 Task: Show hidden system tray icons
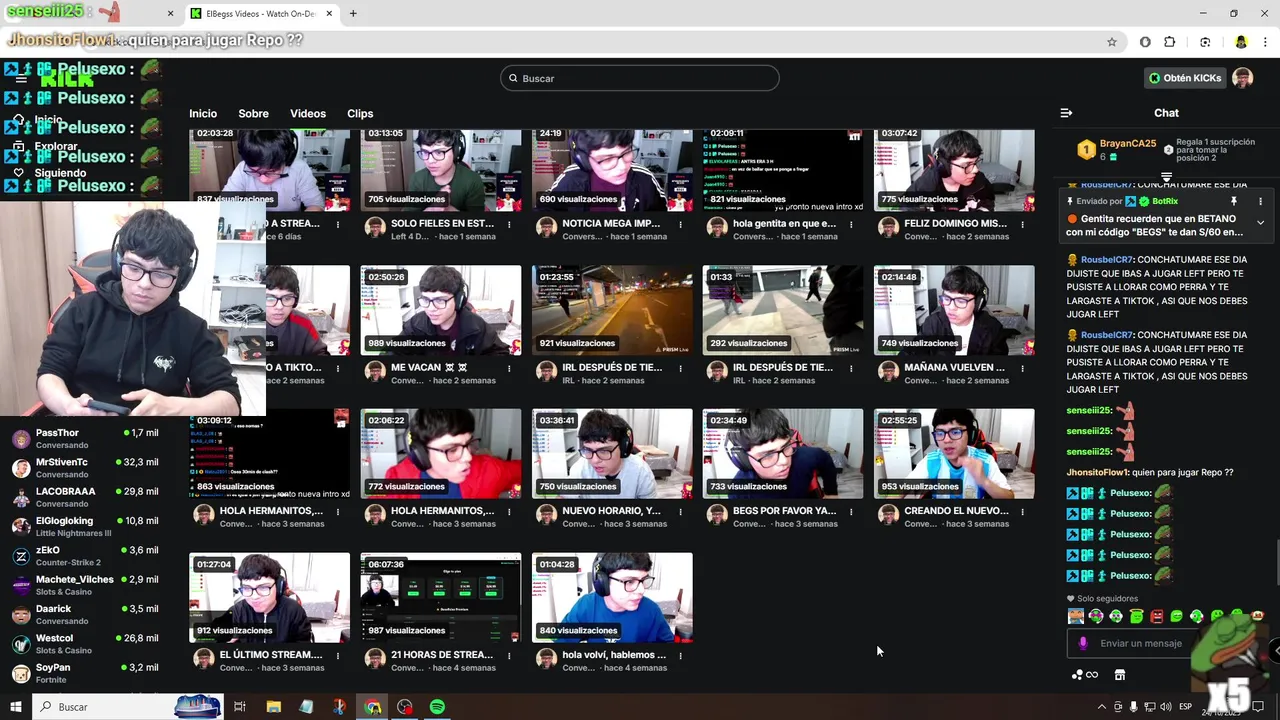pos(1102,707)
